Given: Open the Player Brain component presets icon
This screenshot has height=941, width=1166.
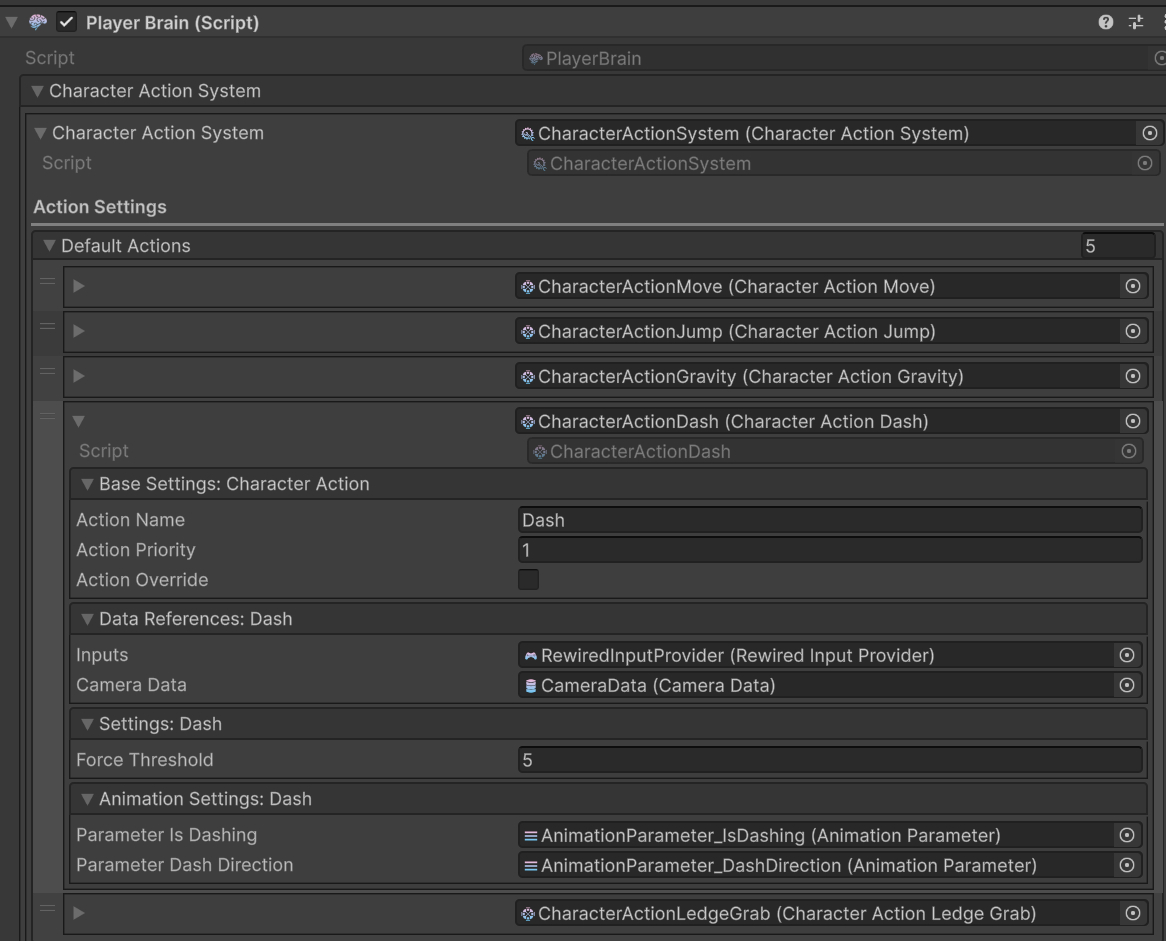Looking at the screenshot, I should click(1135, 23).
